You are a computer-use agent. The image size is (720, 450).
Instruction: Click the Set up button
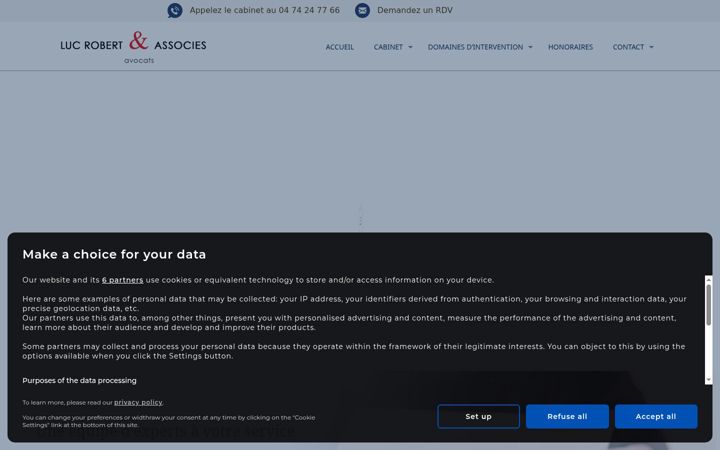(478, 416)
